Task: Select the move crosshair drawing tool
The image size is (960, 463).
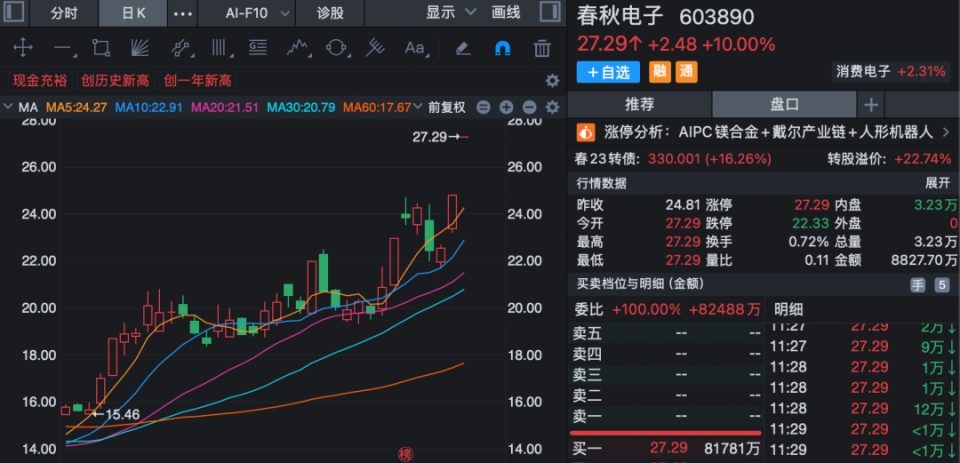Action: 23,47
